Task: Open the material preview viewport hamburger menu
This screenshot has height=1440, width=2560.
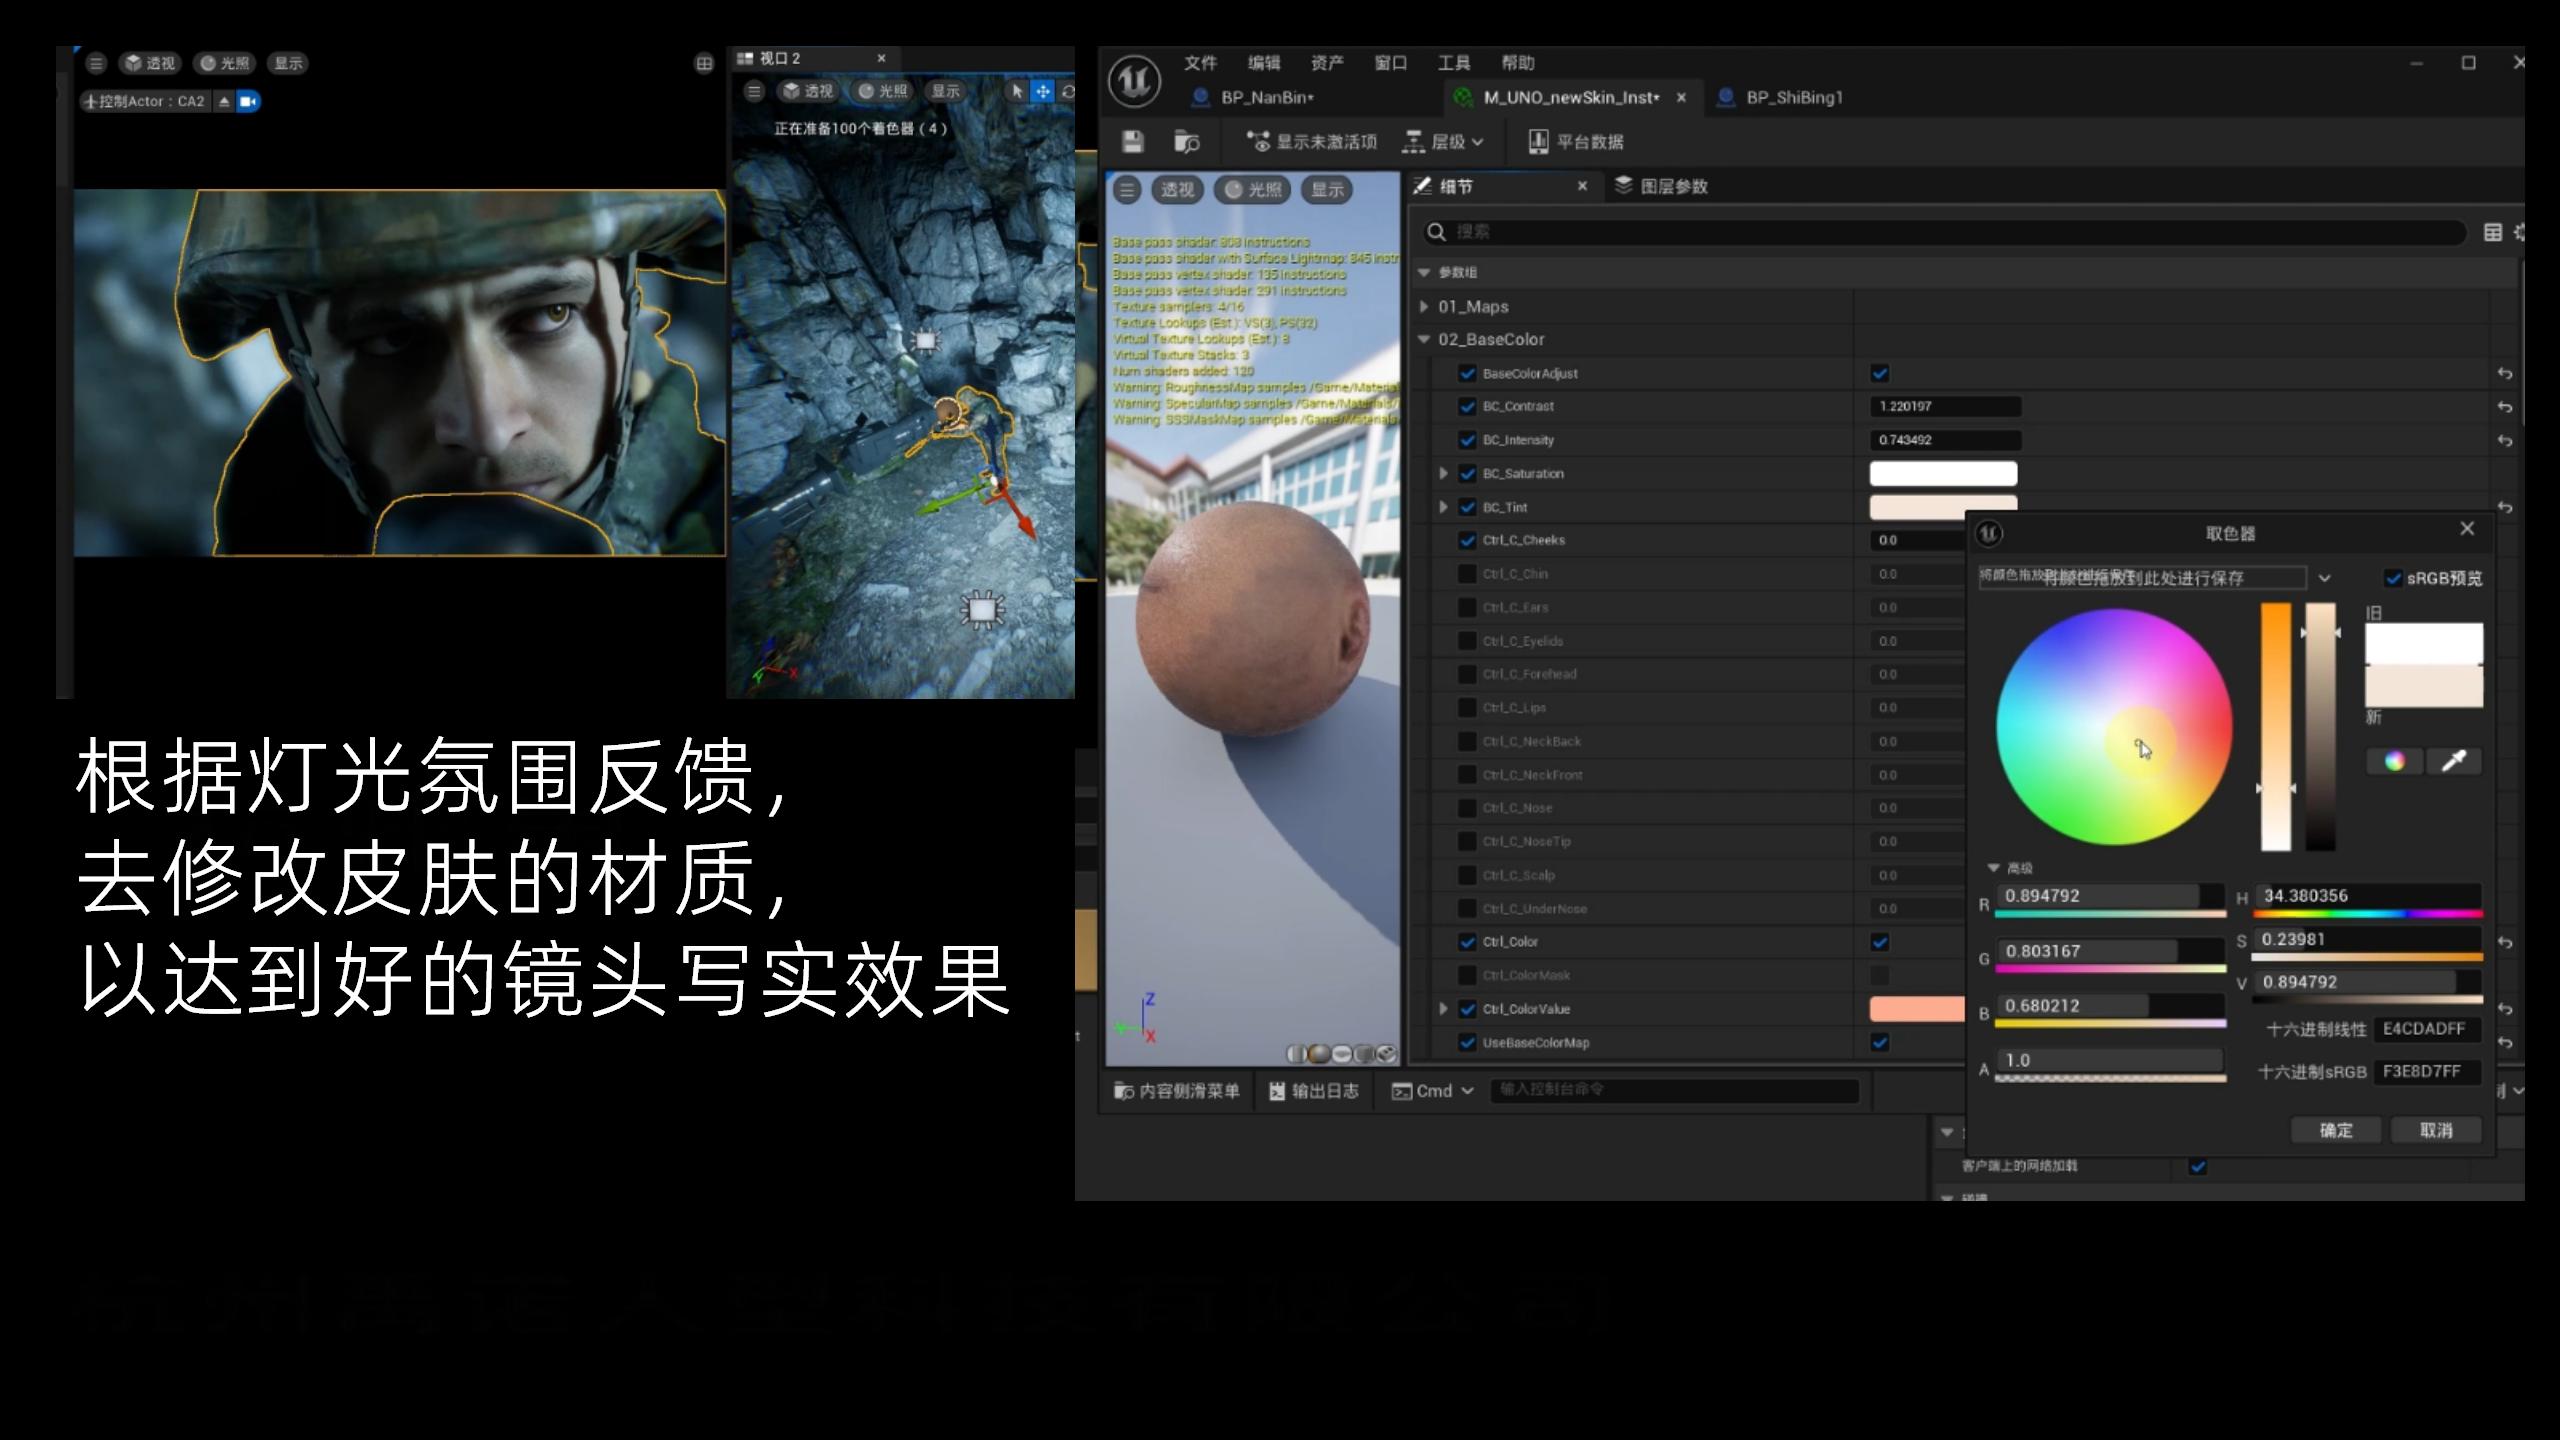Action: [x=1127, y=190]
